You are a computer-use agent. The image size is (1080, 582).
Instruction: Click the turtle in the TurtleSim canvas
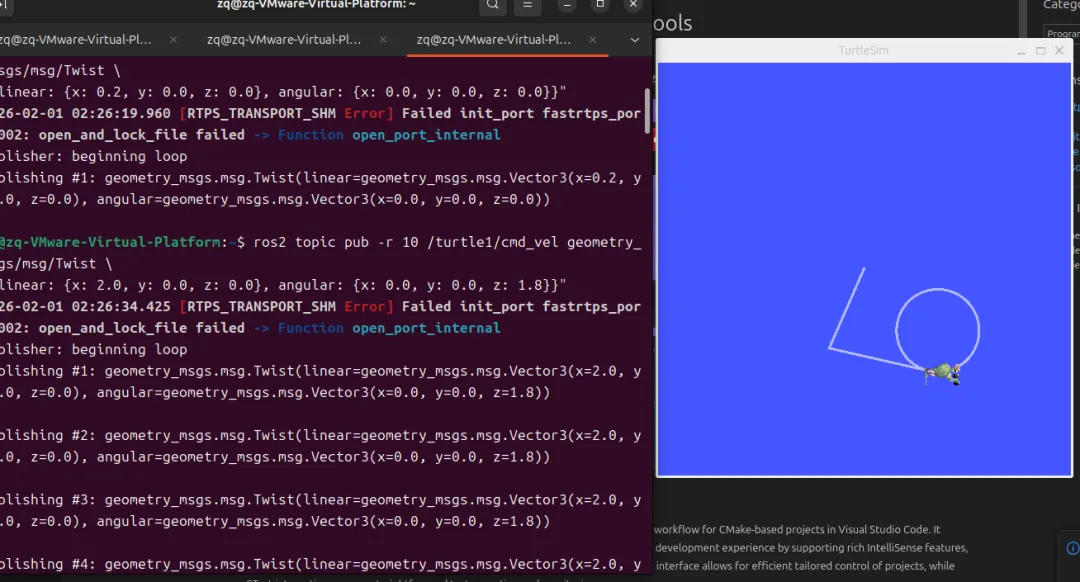[x=943, y=373]
